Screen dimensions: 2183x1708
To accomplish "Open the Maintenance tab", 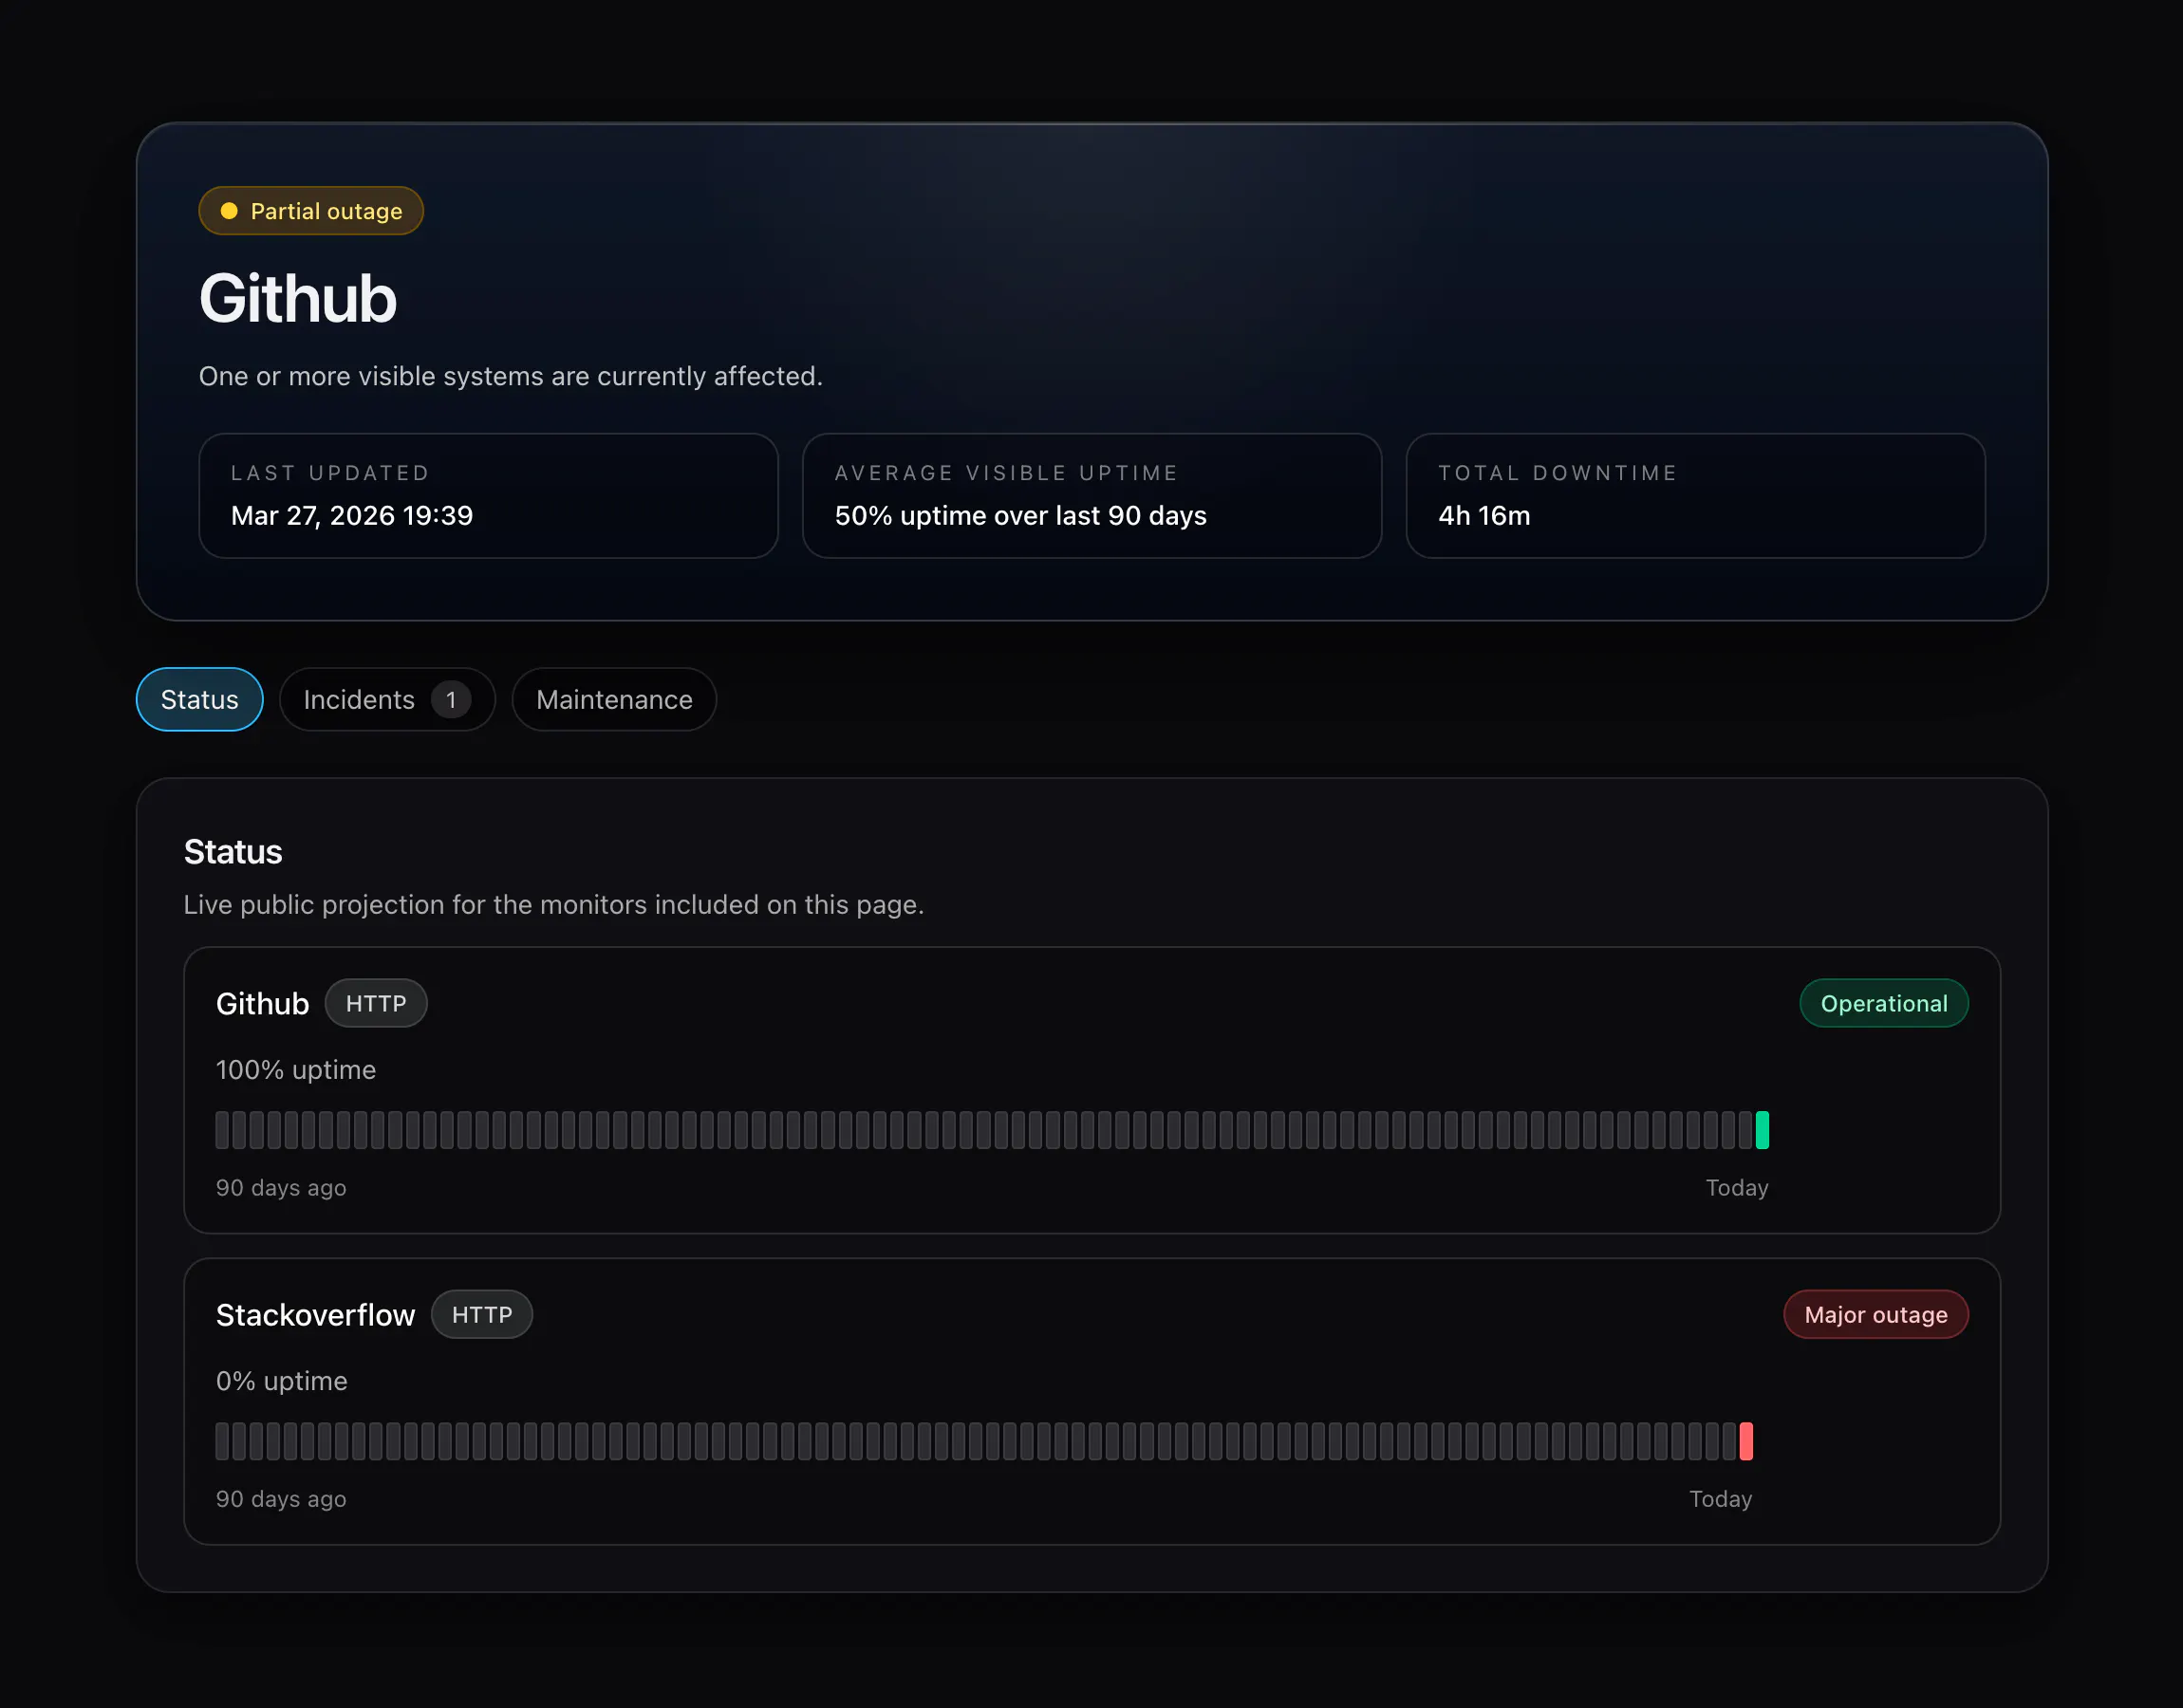I will pyautogui.click(x=614, y=699).
